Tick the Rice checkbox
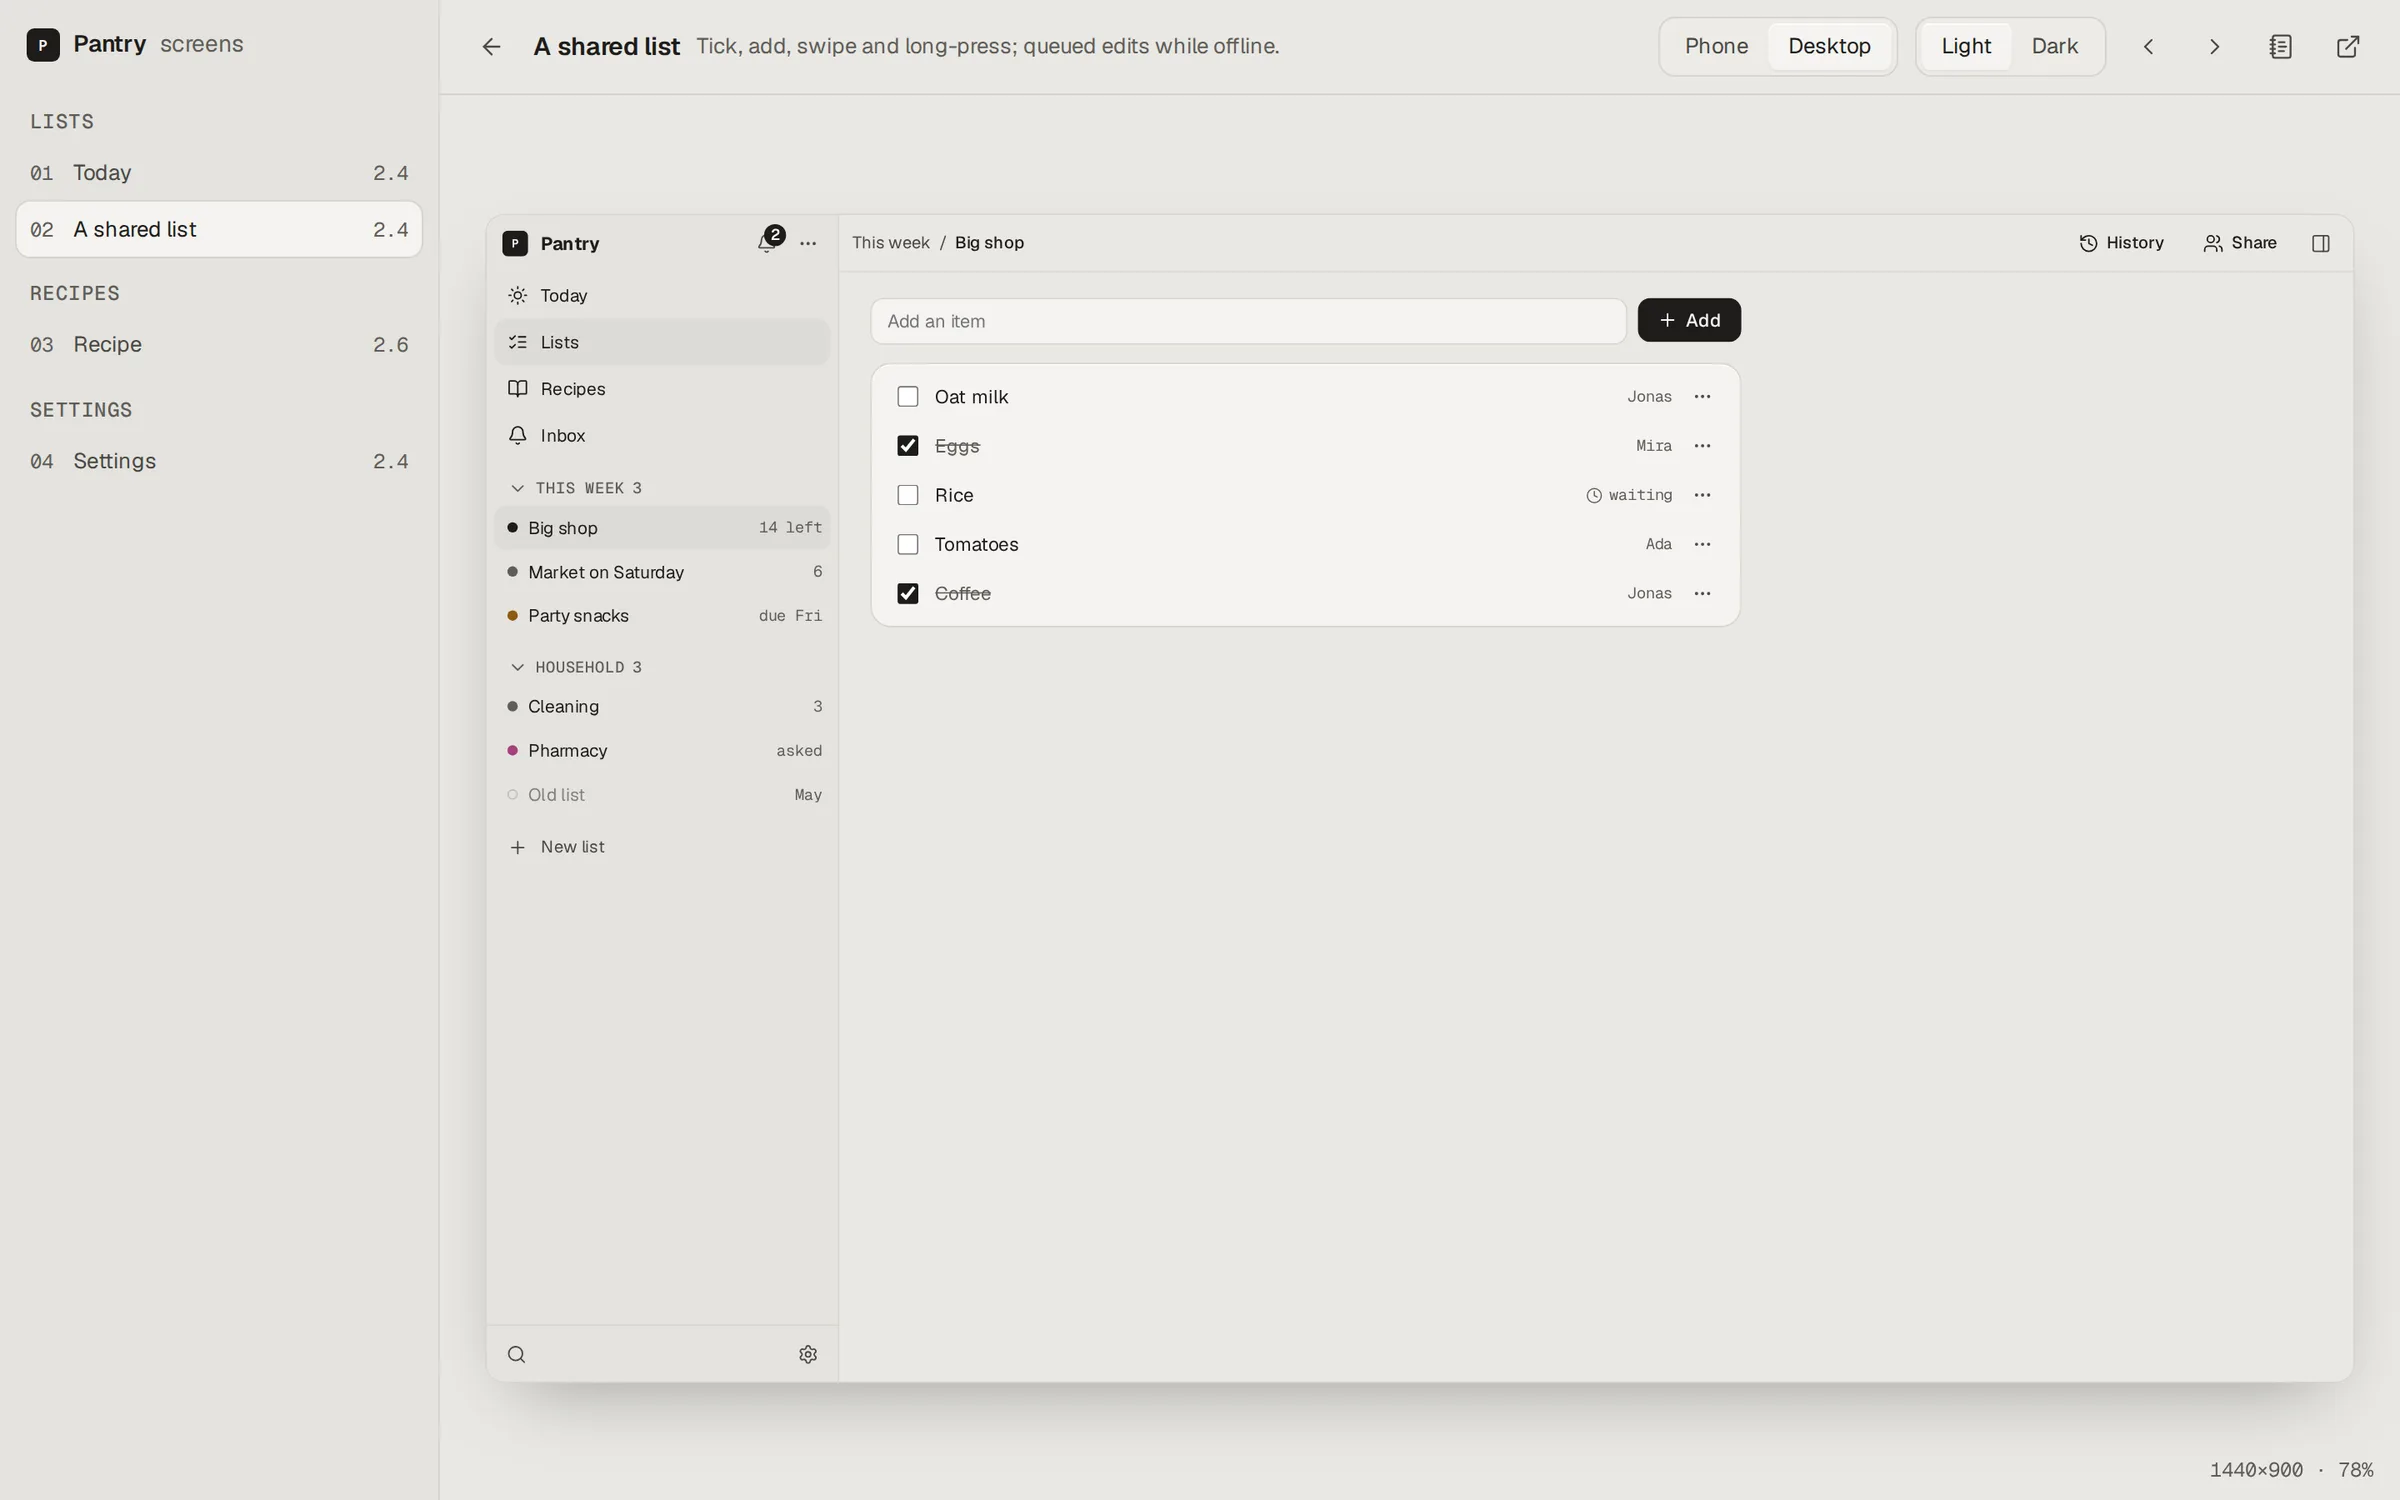 click(907, 495)
